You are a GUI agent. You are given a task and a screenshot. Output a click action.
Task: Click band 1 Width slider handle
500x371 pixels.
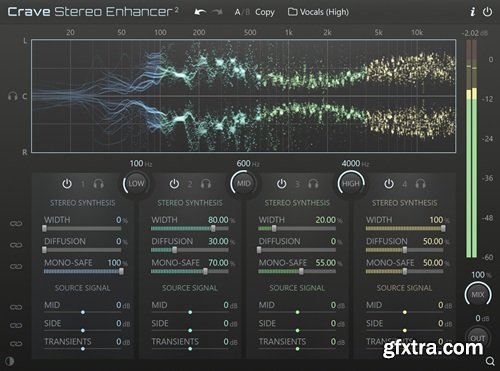coord(44,228)
